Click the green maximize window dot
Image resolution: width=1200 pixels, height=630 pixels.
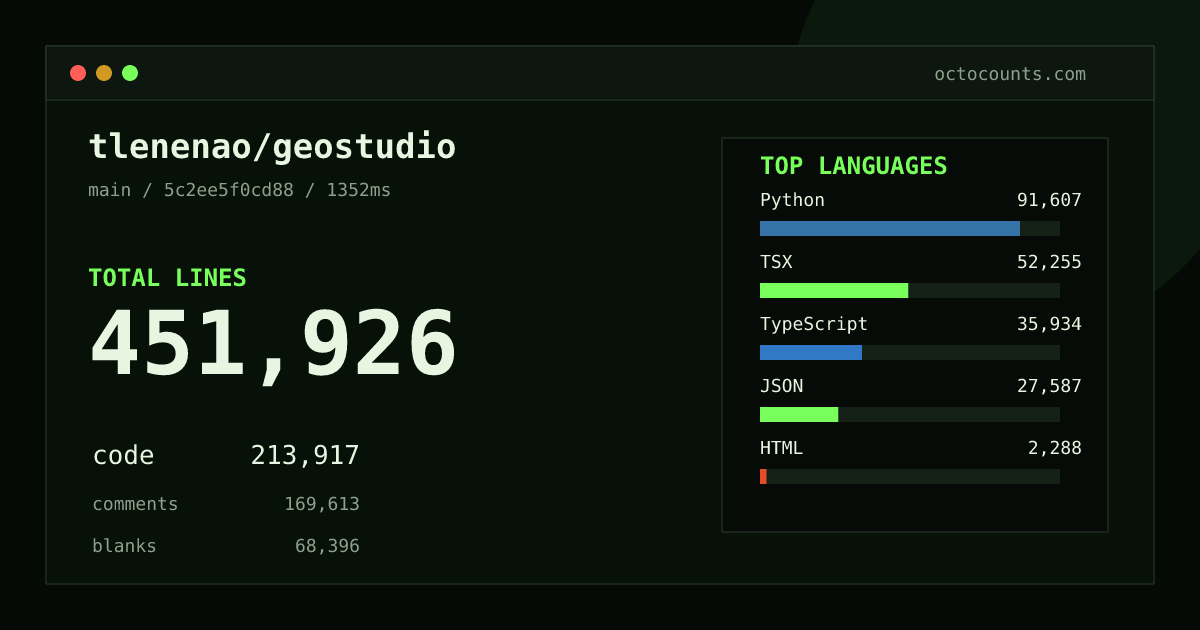(x=130, y=73)
